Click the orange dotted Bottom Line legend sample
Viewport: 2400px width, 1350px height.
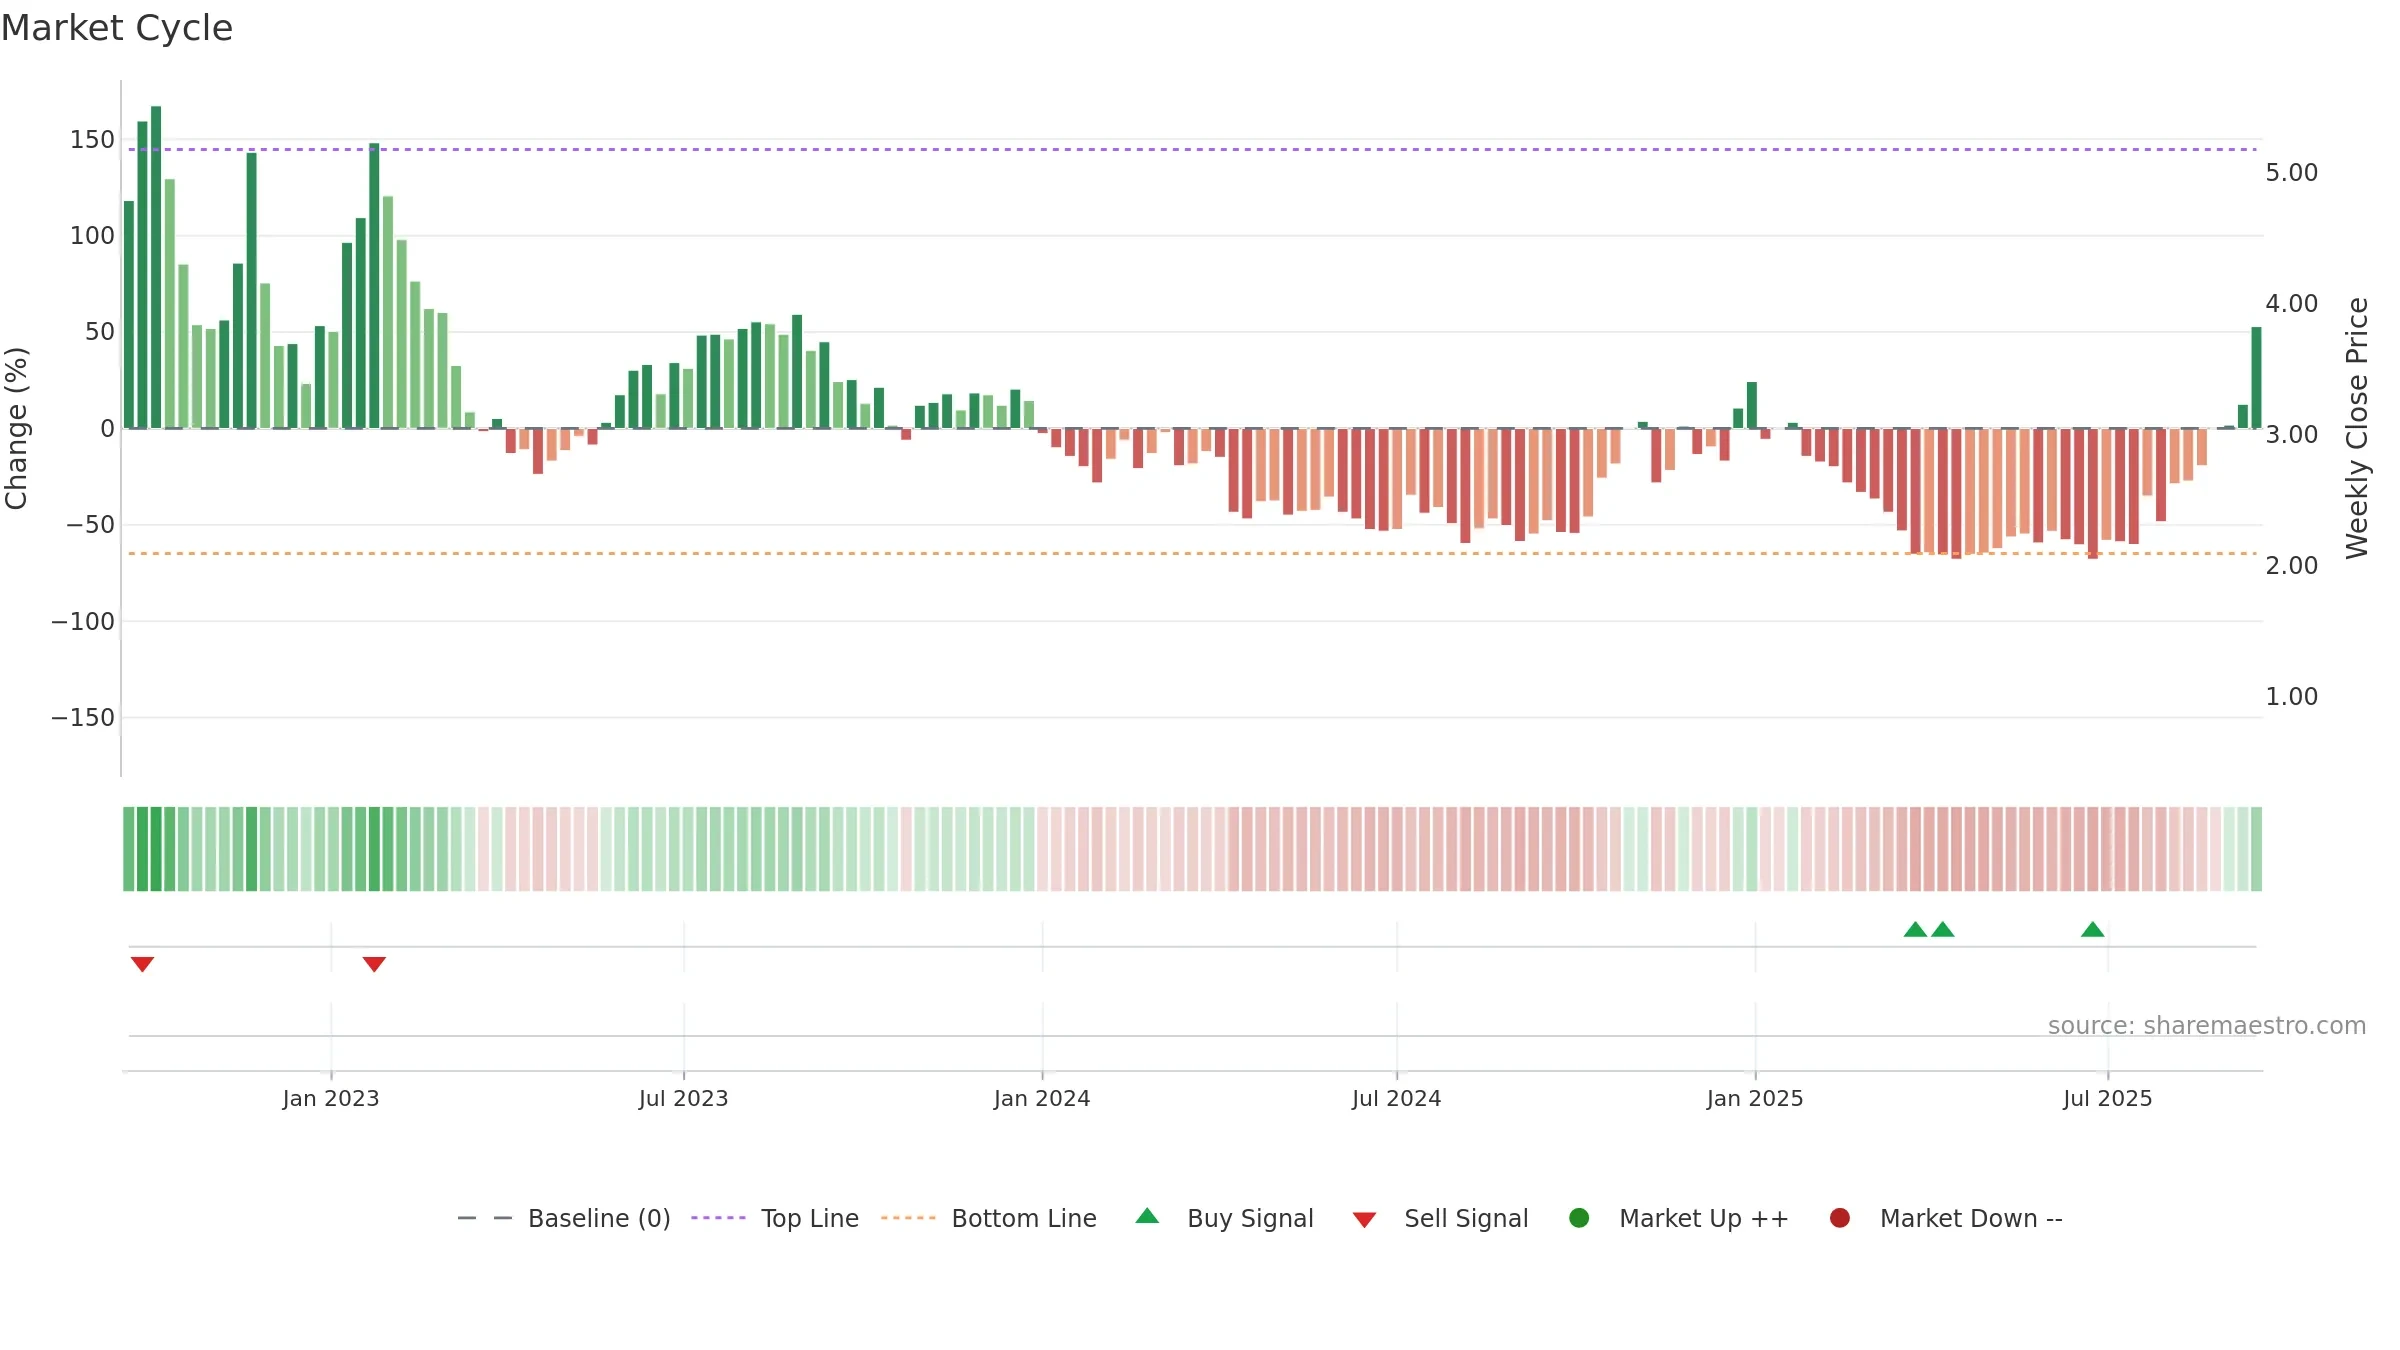(x=908, y=1218)
